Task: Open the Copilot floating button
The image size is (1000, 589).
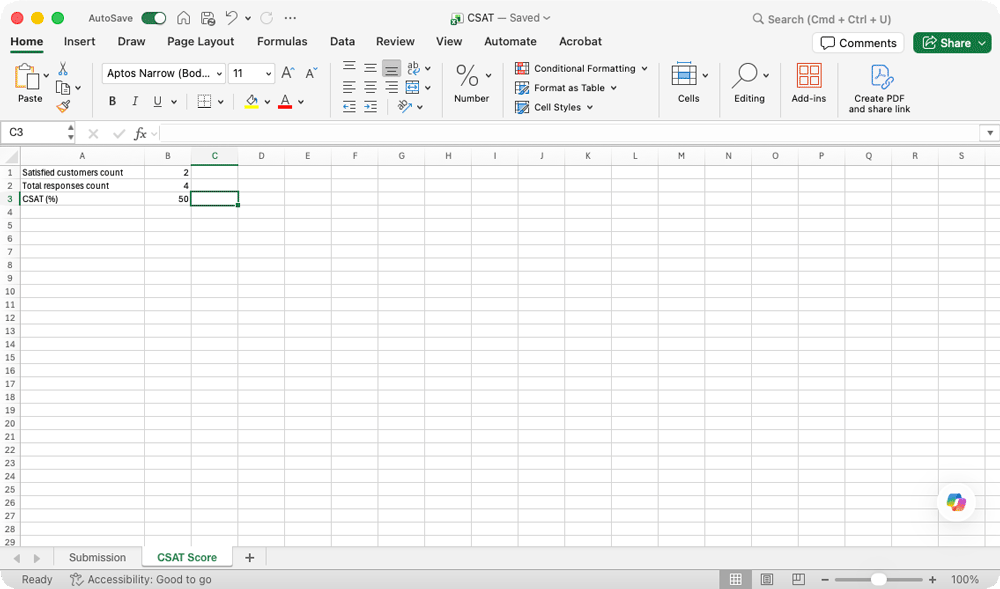Action: pyautogui.click(x=956, y=502)
